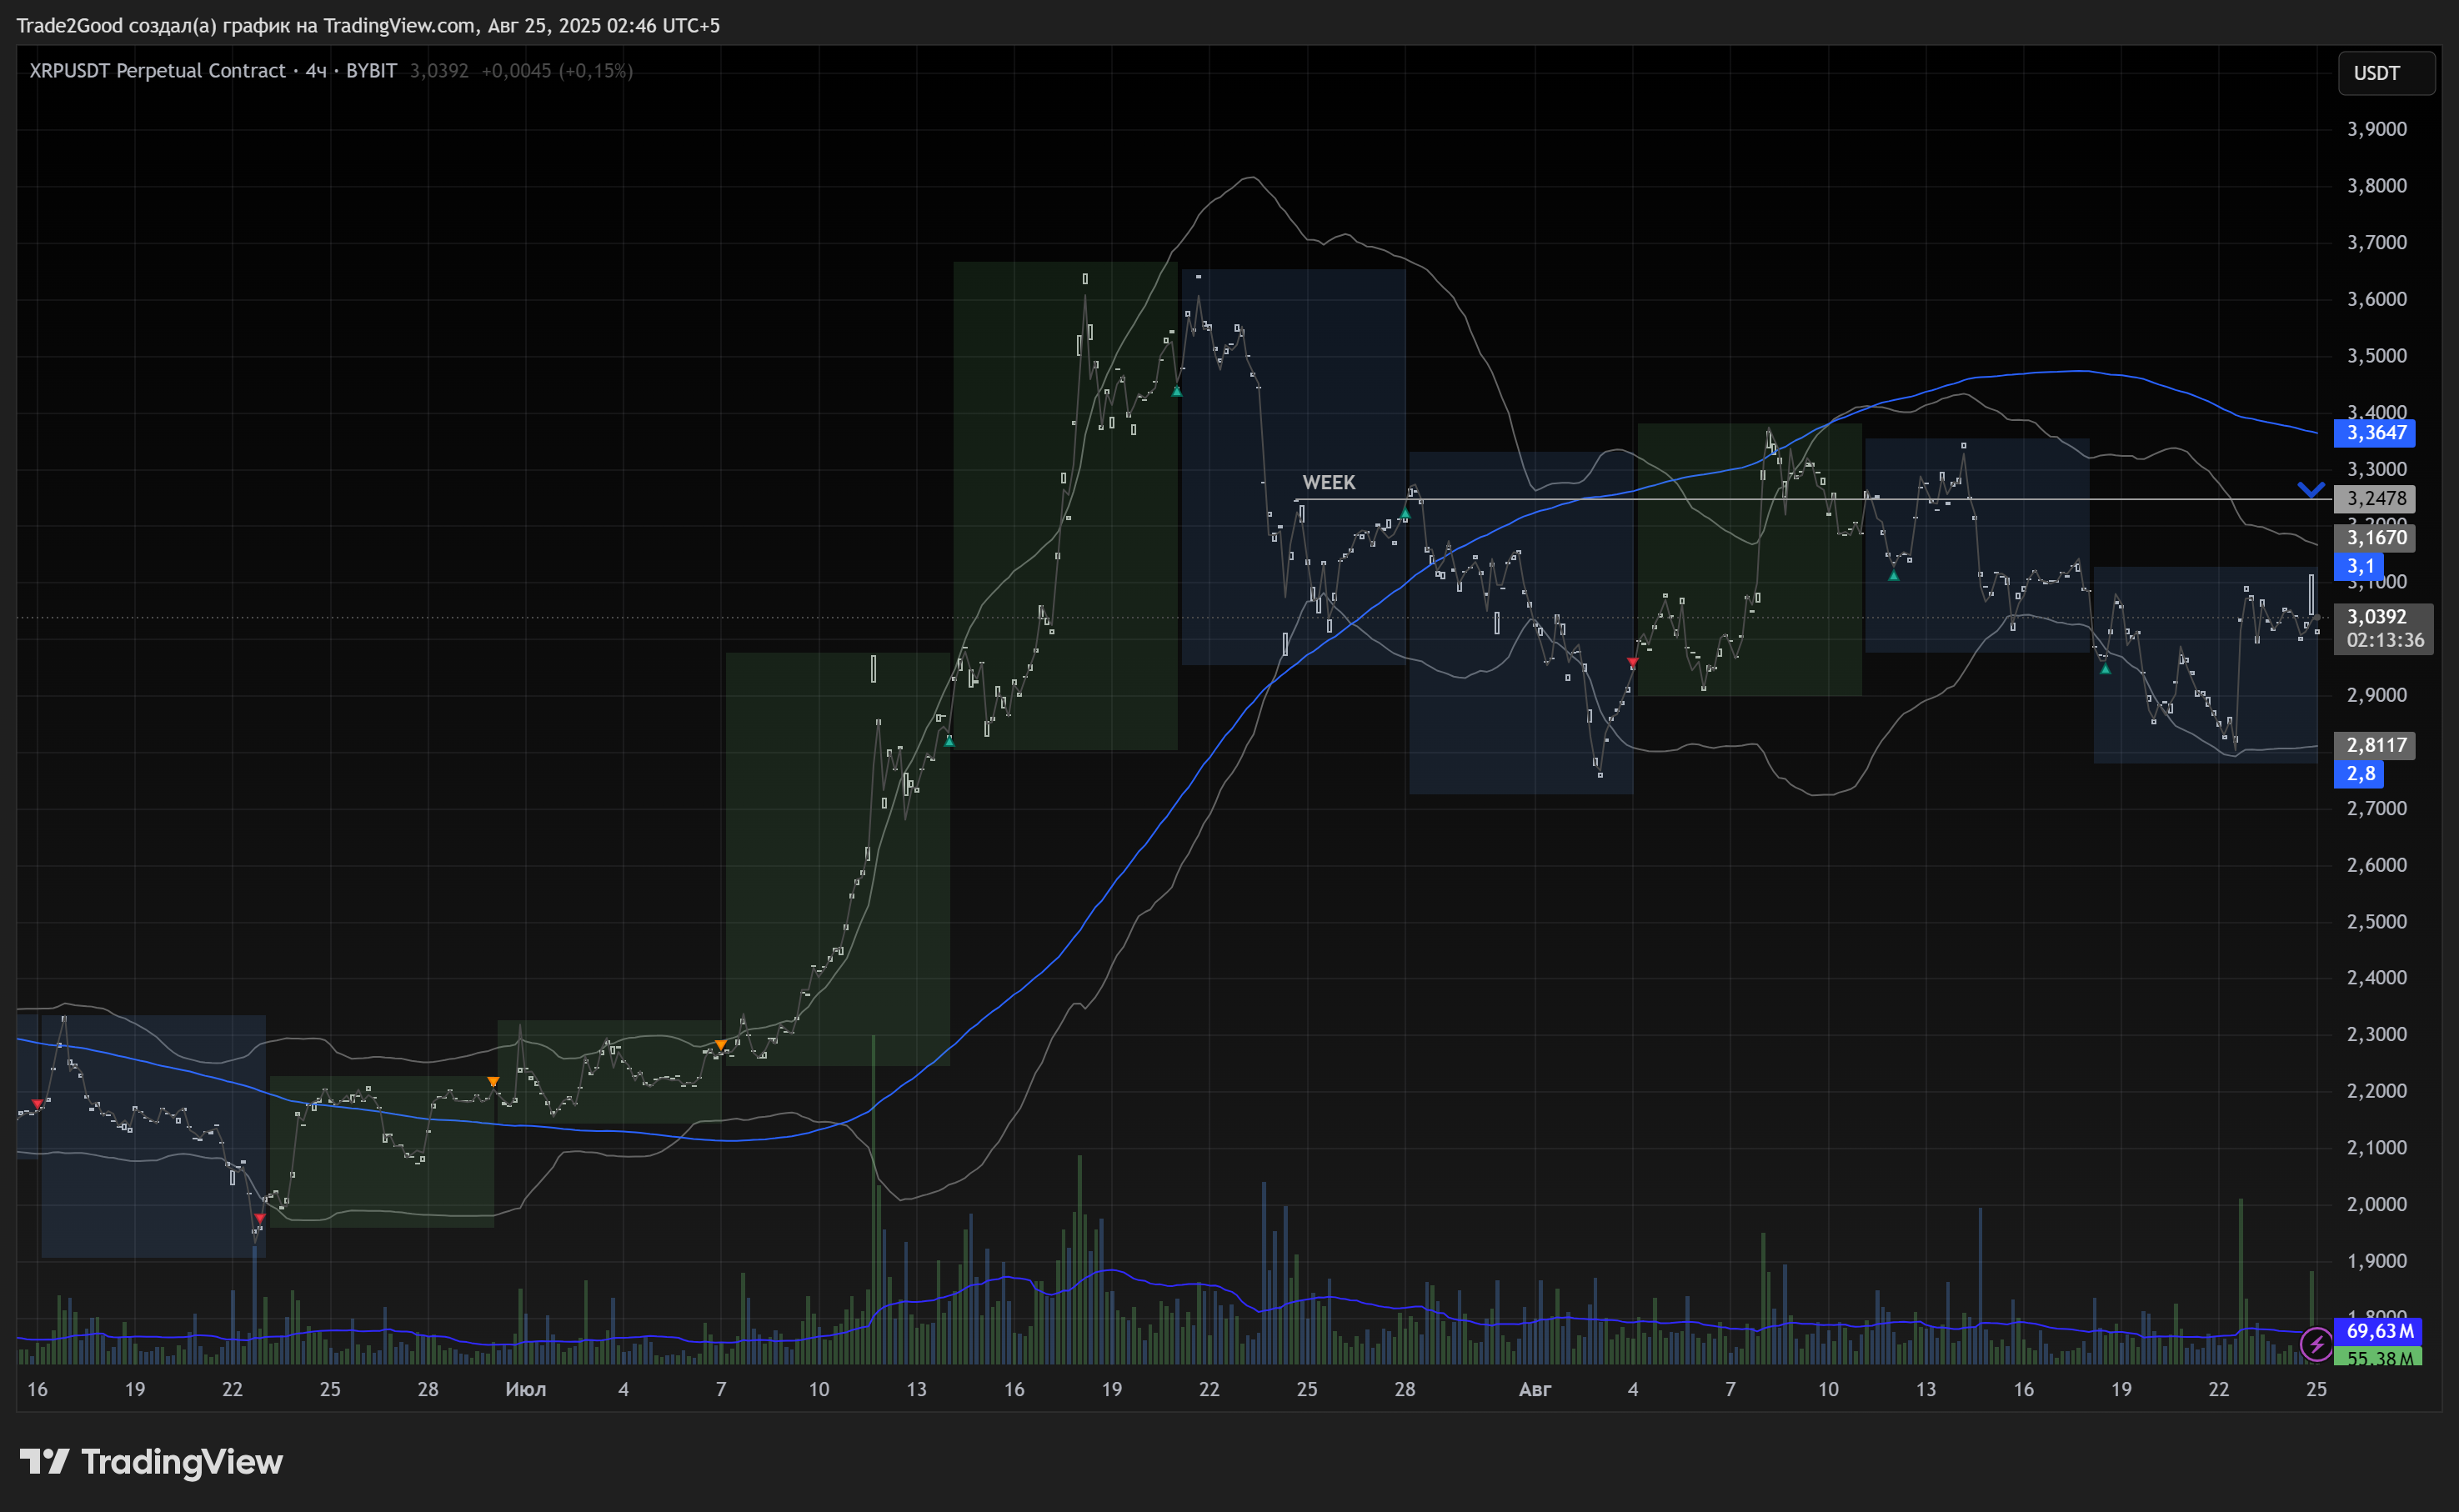Click the green 55,38 M volume label
Viewport: 2459px width, 1512px height.
[2378, 1357]
